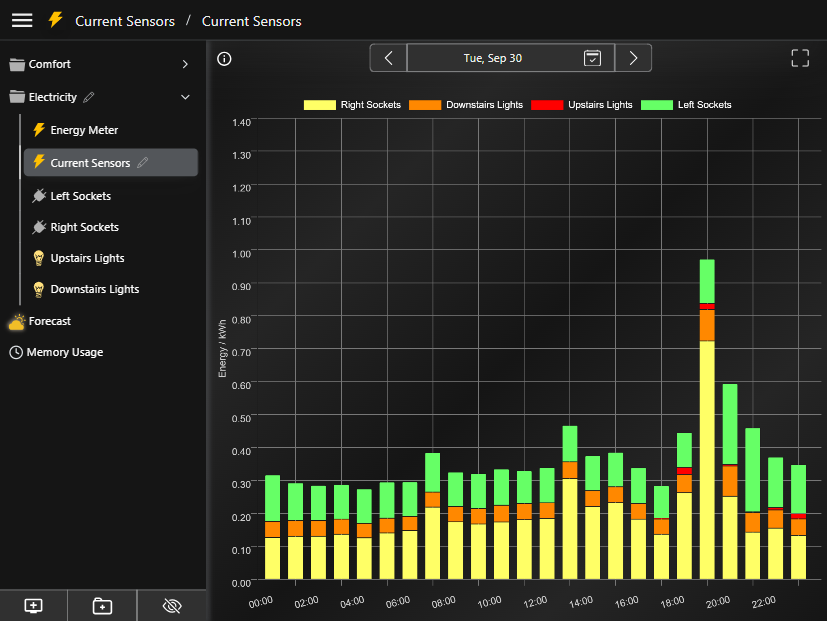Expand the Comfort section
The image size is (827, 621).
tap(184, 63)
